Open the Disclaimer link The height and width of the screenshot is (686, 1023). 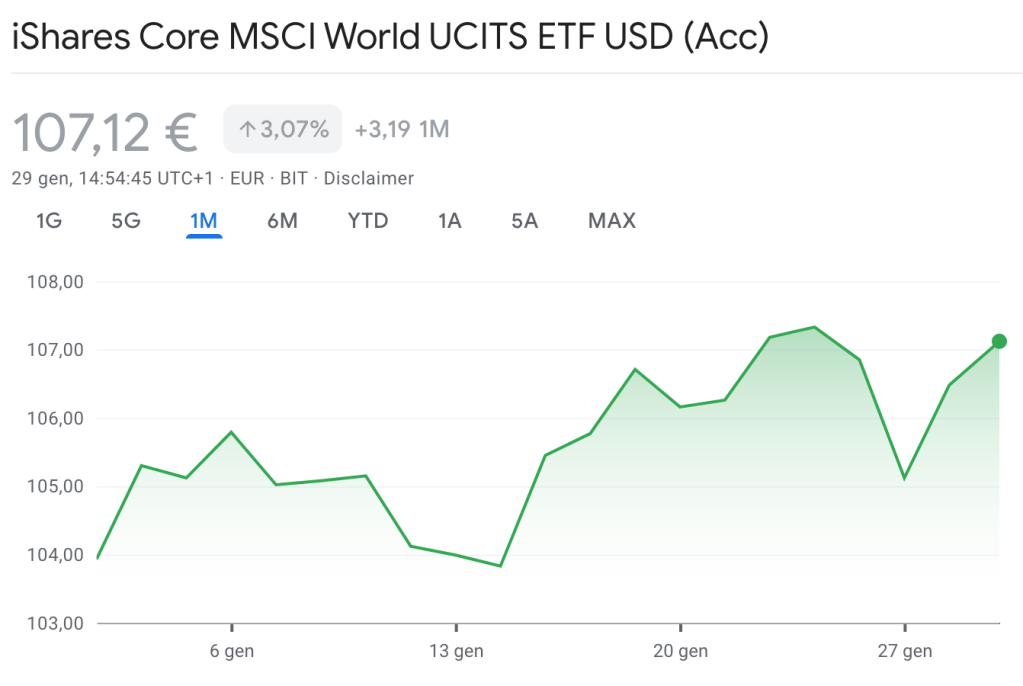click(x=368, y=179)
